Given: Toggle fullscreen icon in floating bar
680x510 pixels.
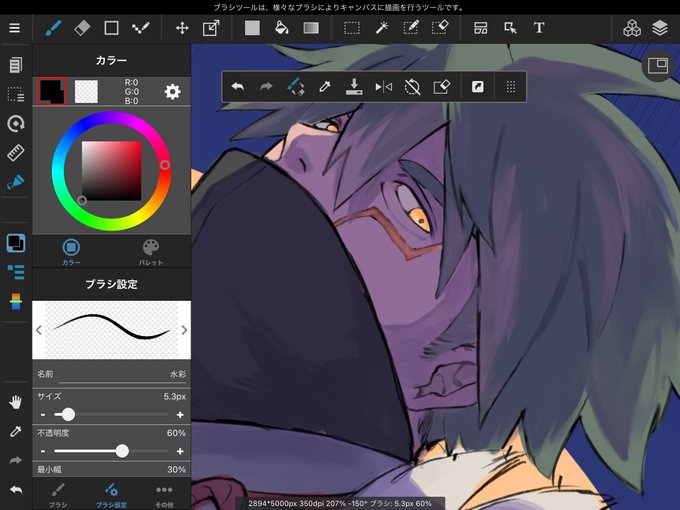Looking at the screenshot, I should (477, 87).
